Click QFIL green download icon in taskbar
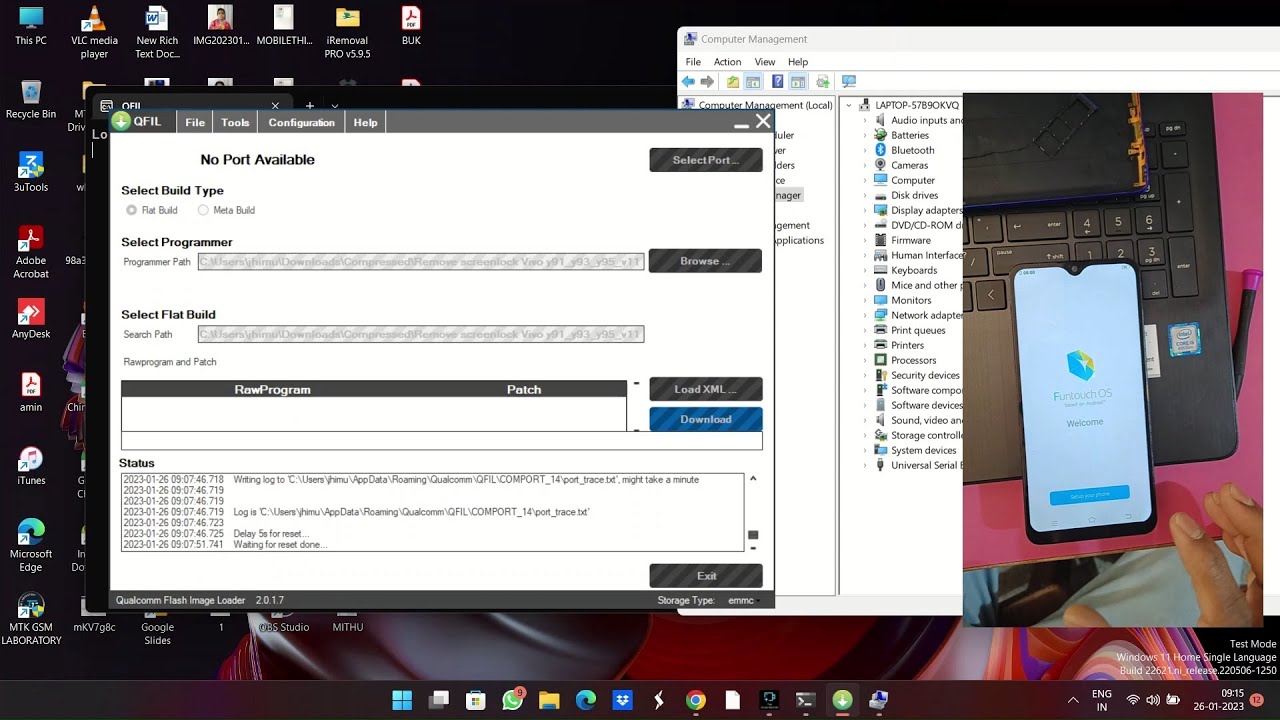Screen dimensions: 1280x720 tap(842, 700)
